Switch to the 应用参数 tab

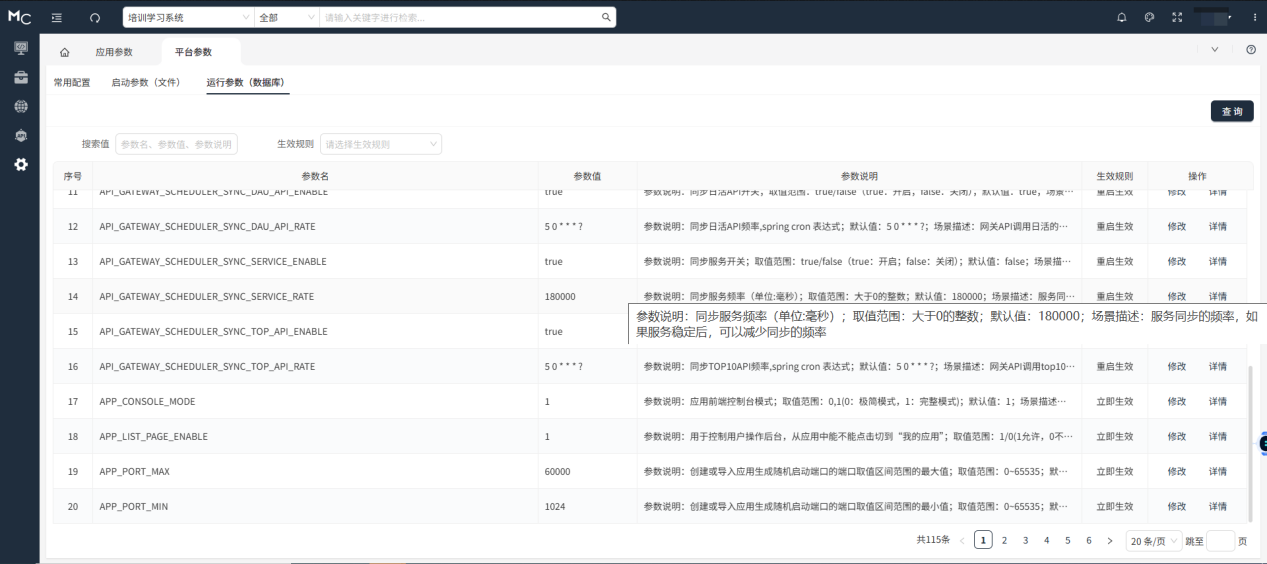(114, 52)
